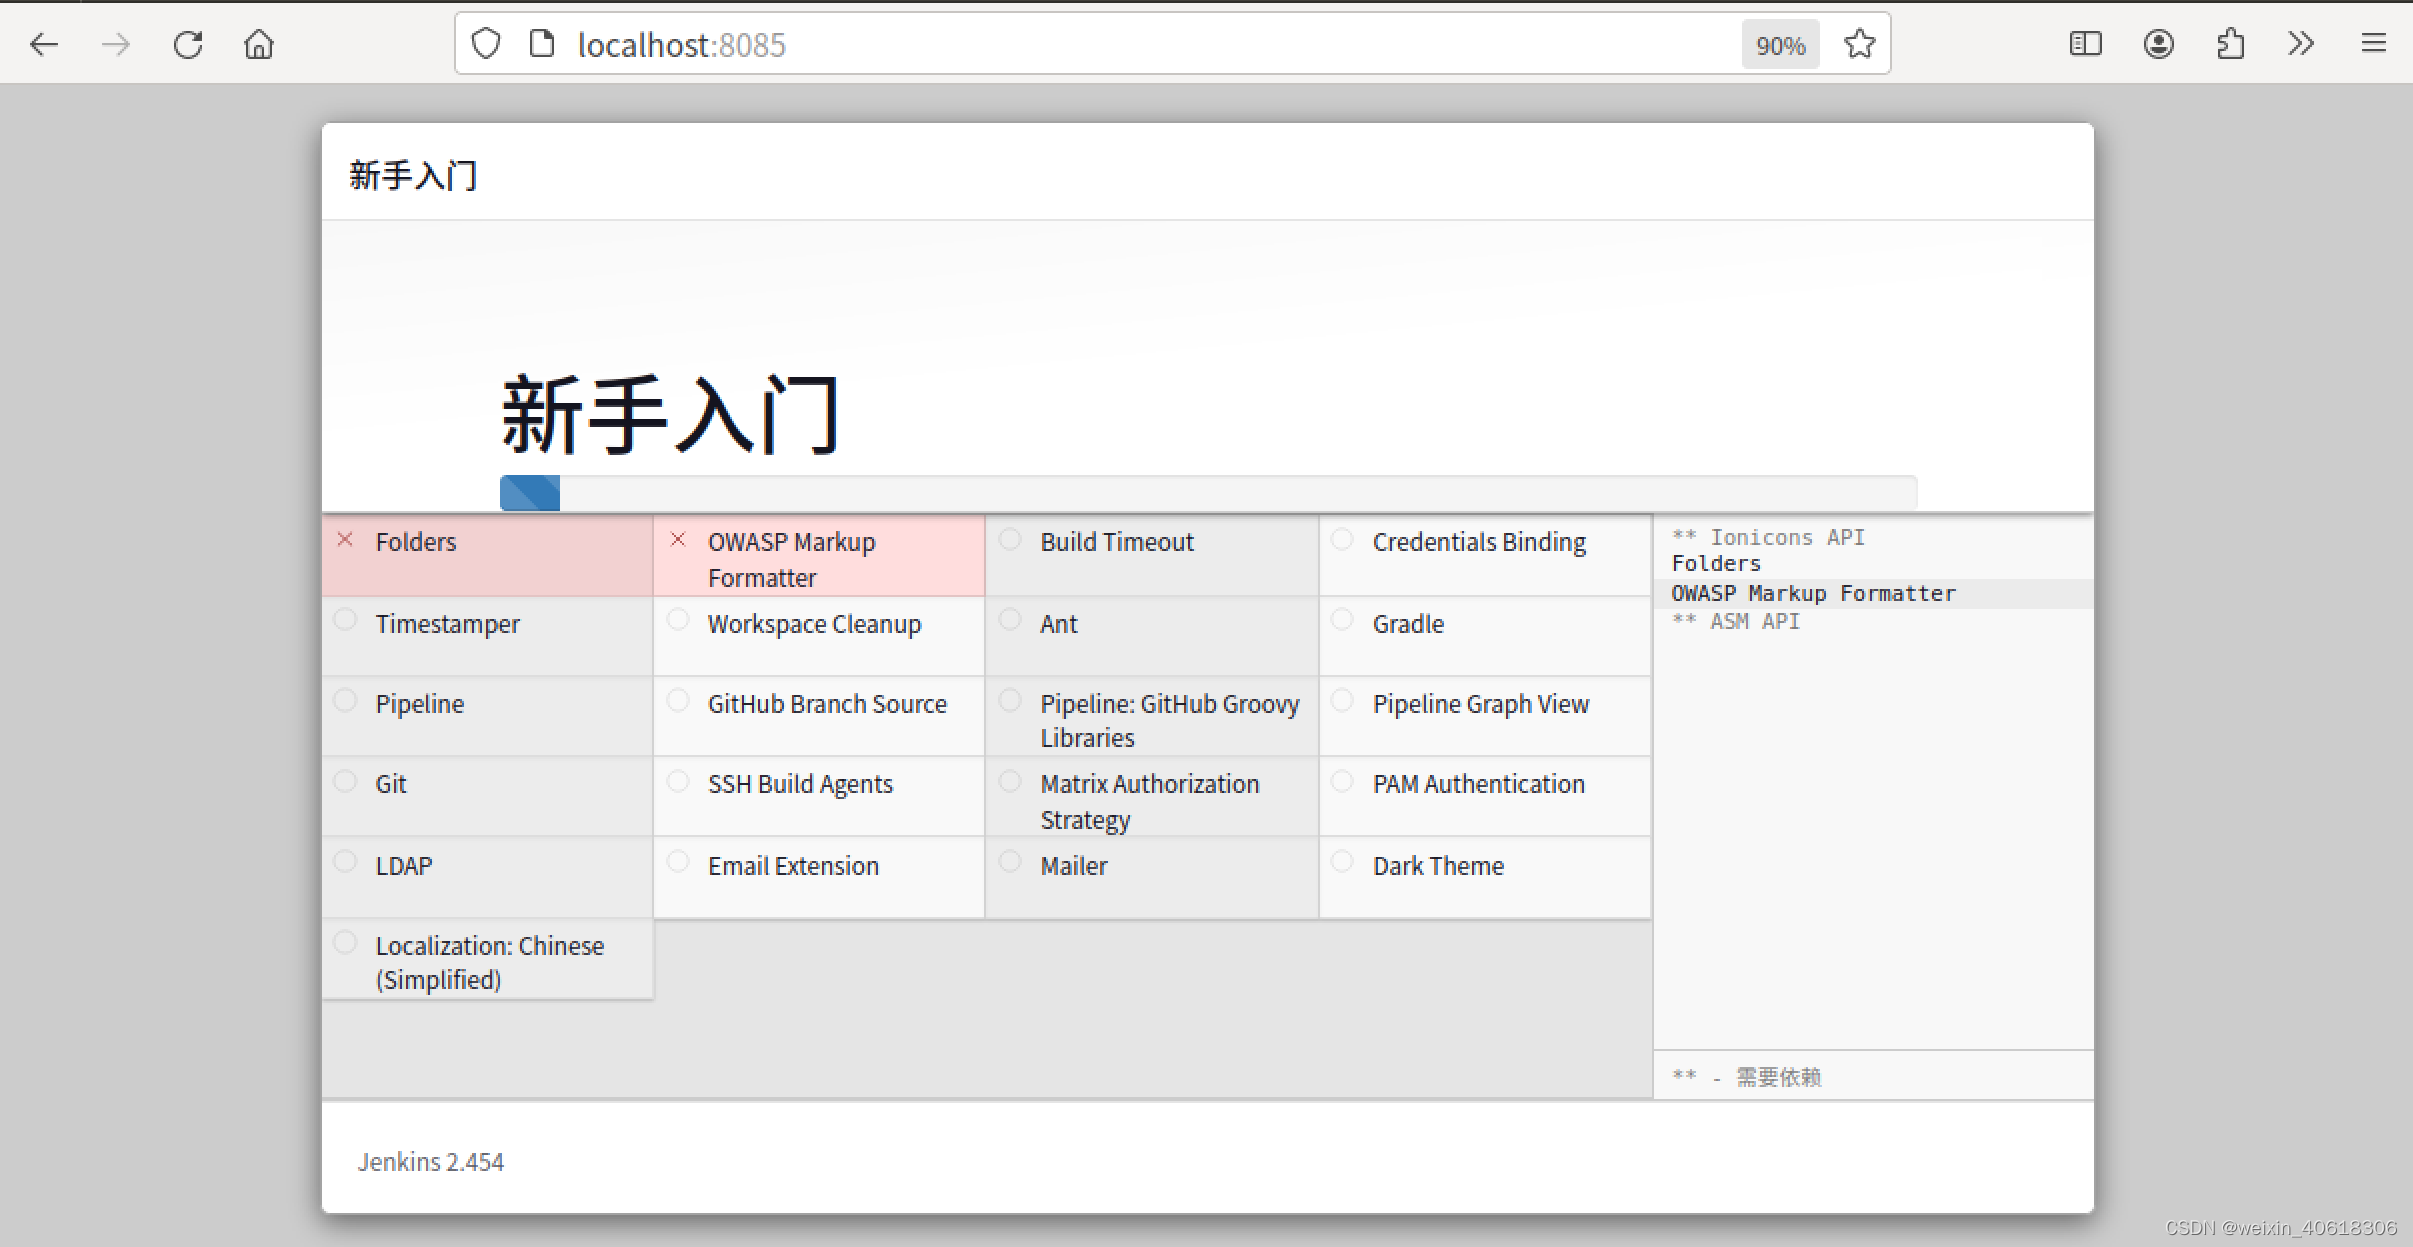Select the SSH Build Agents label

click(800, 784)
